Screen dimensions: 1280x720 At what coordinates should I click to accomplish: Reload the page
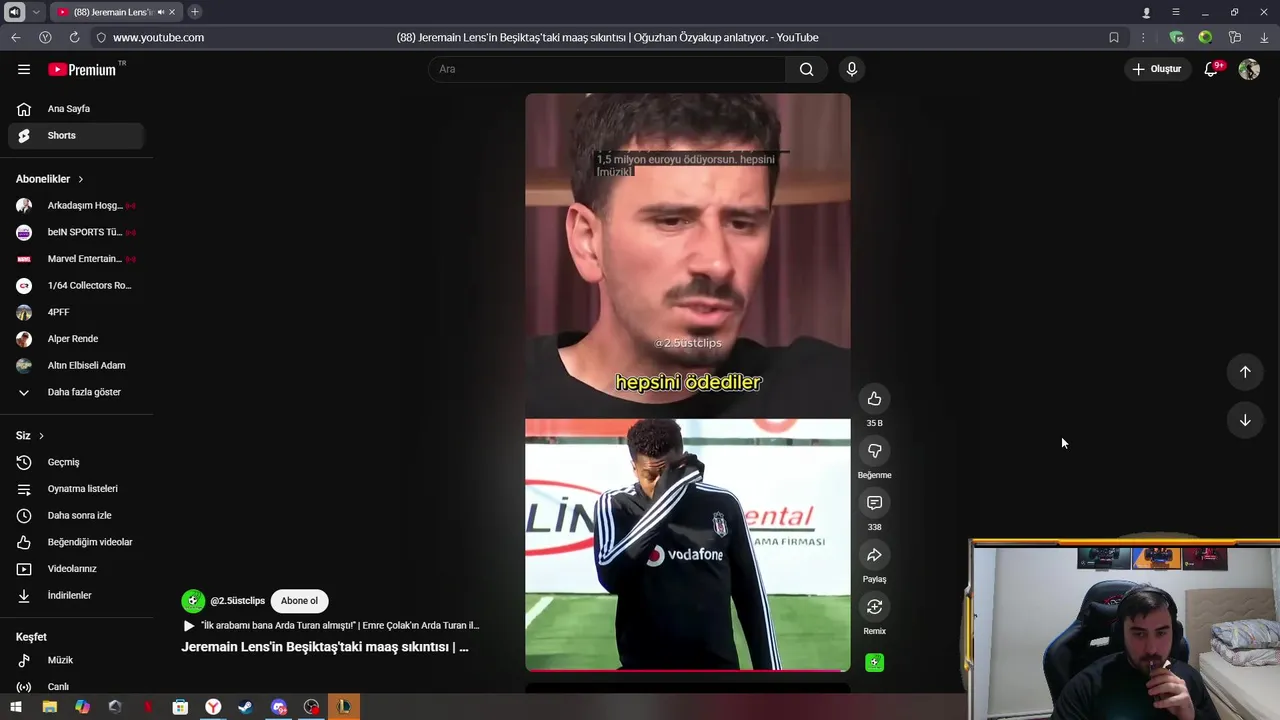[74, 37]
